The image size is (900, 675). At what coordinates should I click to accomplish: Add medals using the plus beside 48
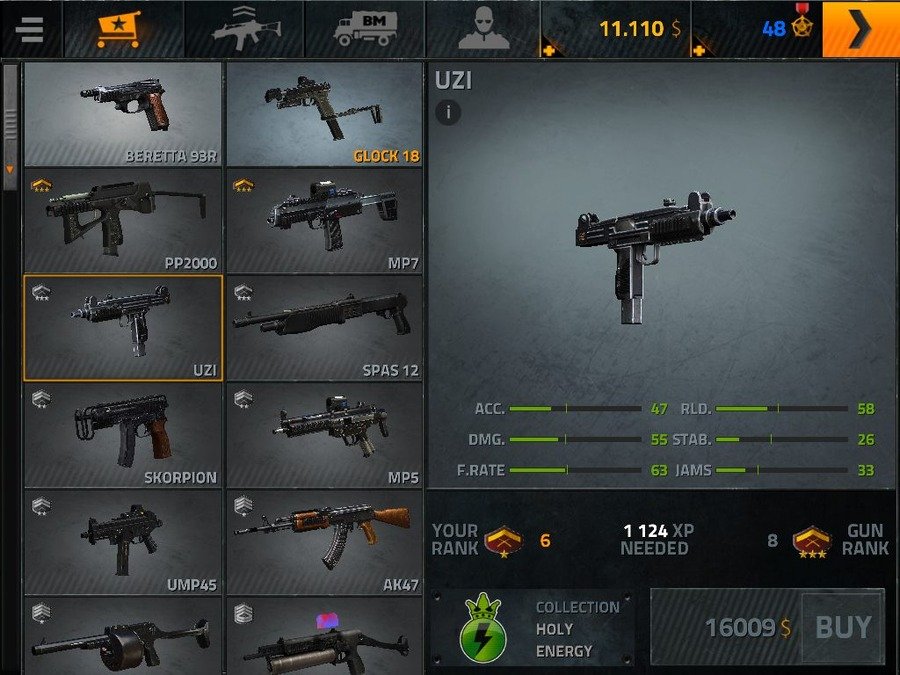tap(699, 51)
